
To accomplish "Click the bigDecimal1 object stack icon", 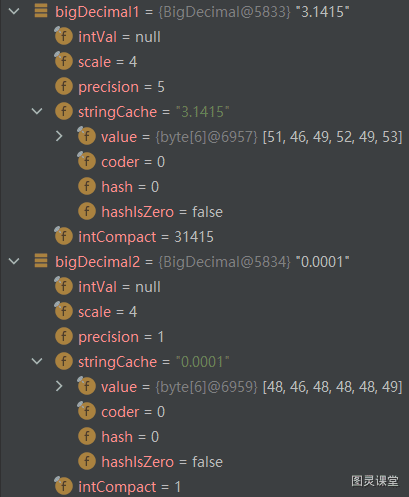I will pyautogui.click(x=41, y=11).
